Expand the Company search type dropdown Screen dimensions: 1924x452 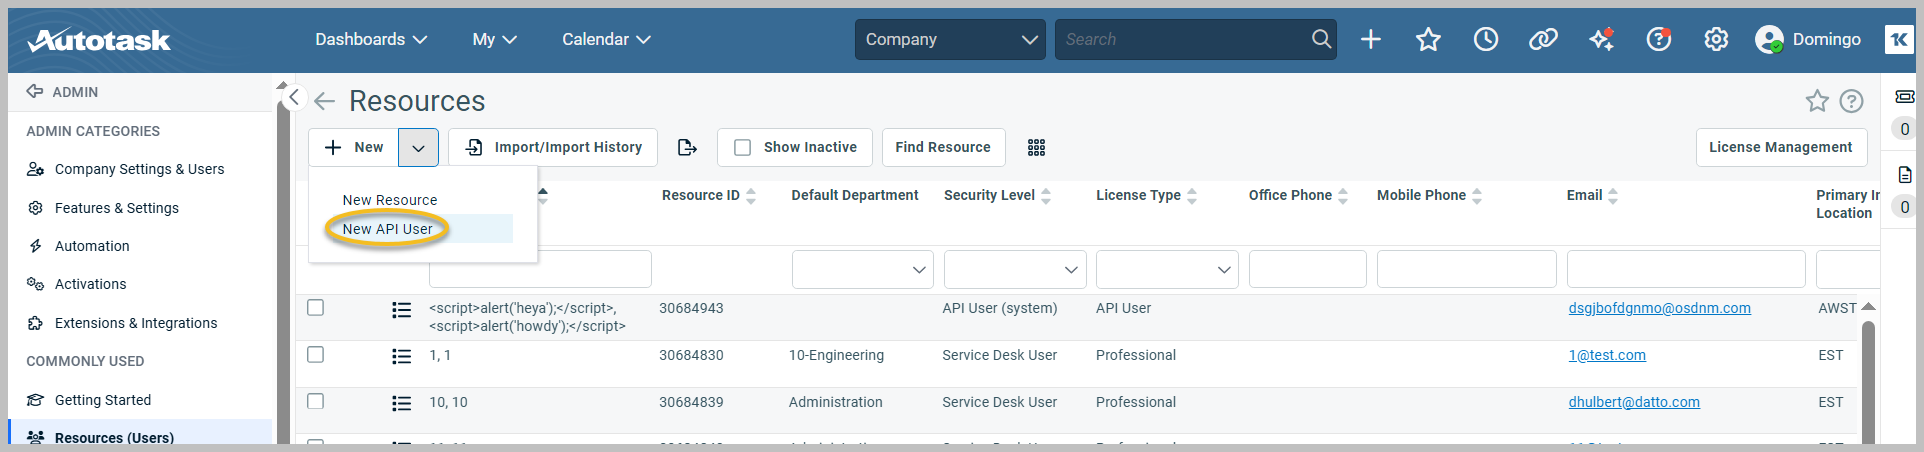[950, 39]
